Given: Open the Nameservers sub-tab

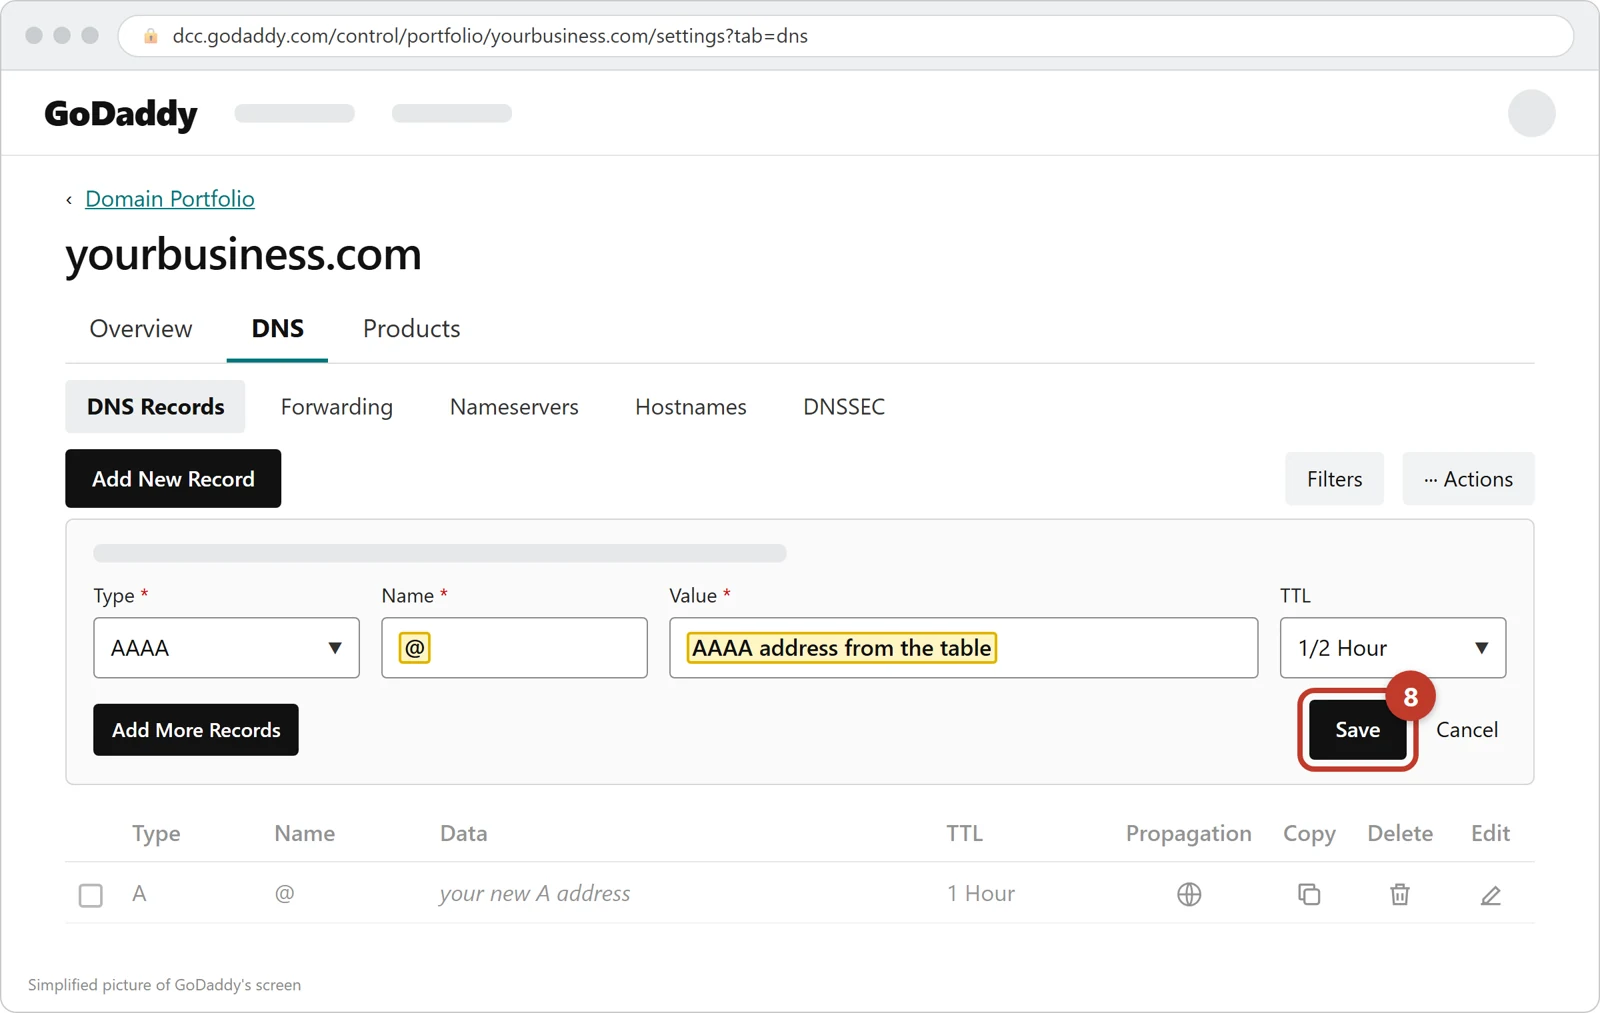Looking at the screenshot, I should coord(514,407).
